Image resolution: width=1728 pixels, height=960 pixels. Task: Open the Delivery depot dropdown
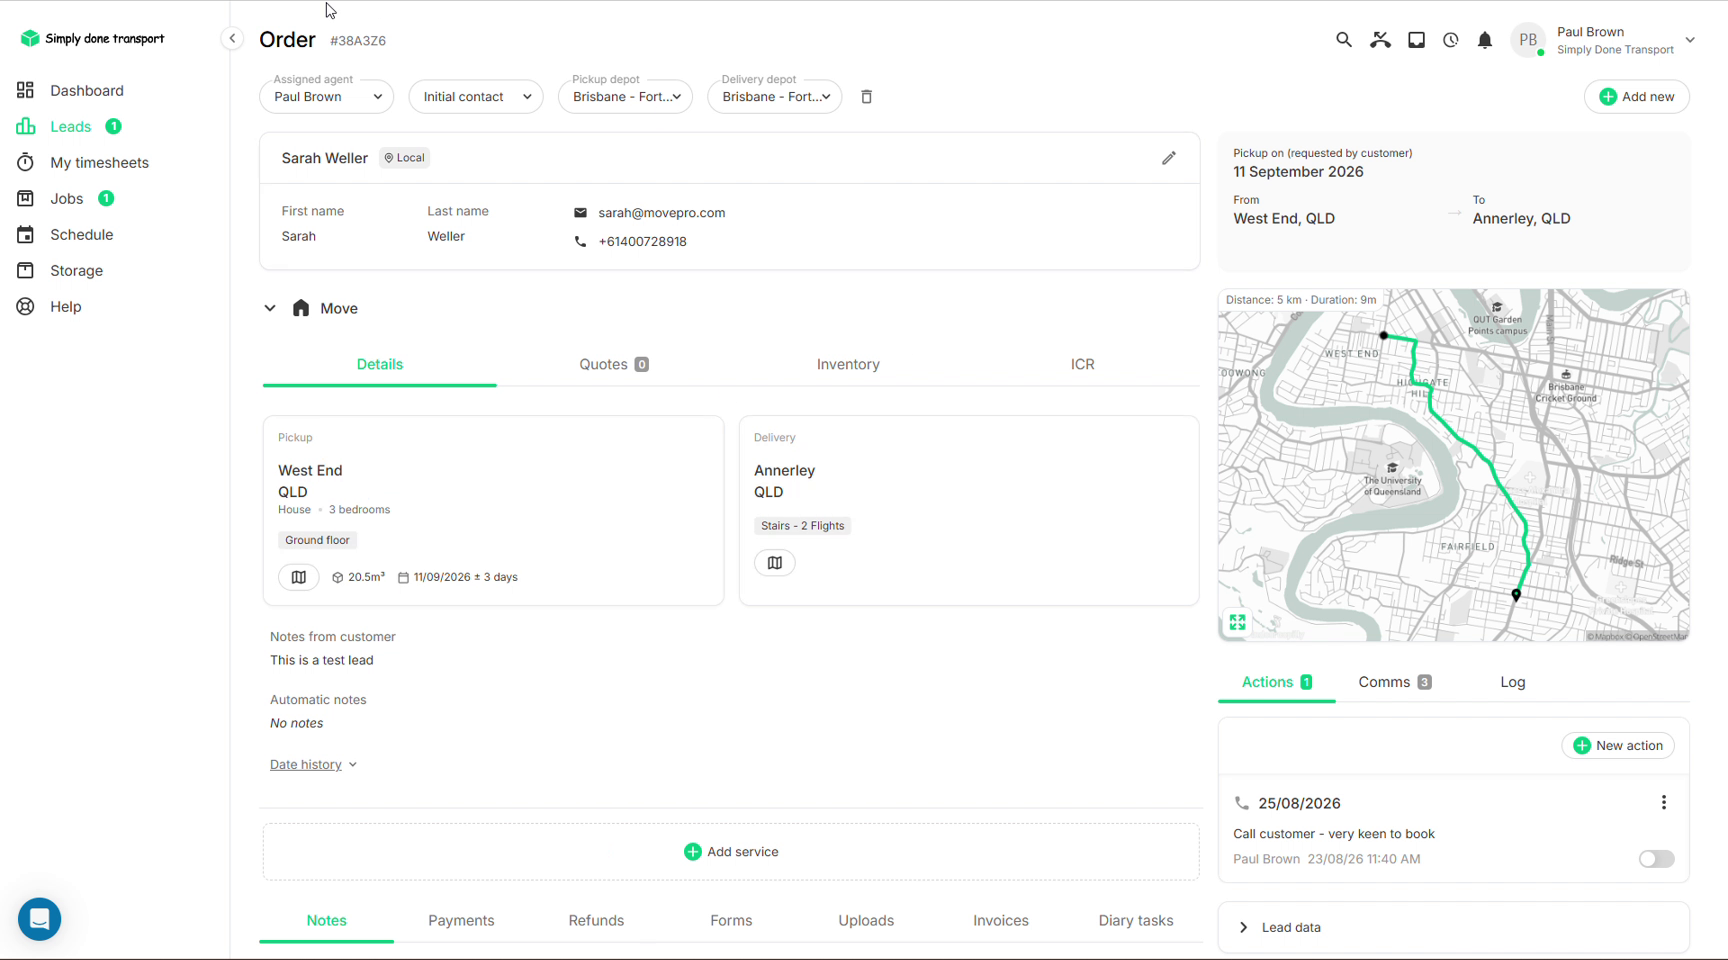click(775, 97)
